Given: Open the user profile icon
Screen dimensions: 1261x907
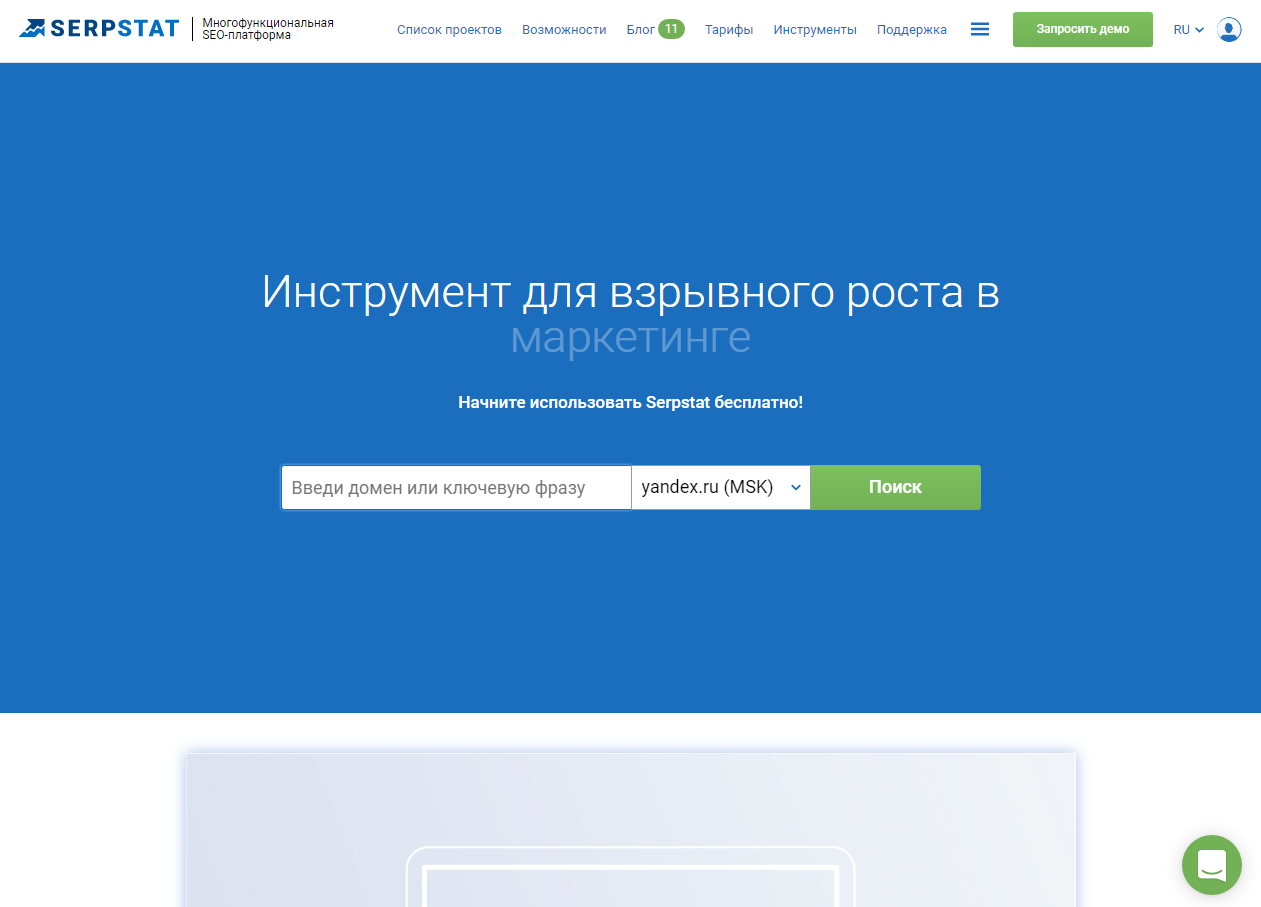Looking at the screenshot, I should pos(1229,30).
